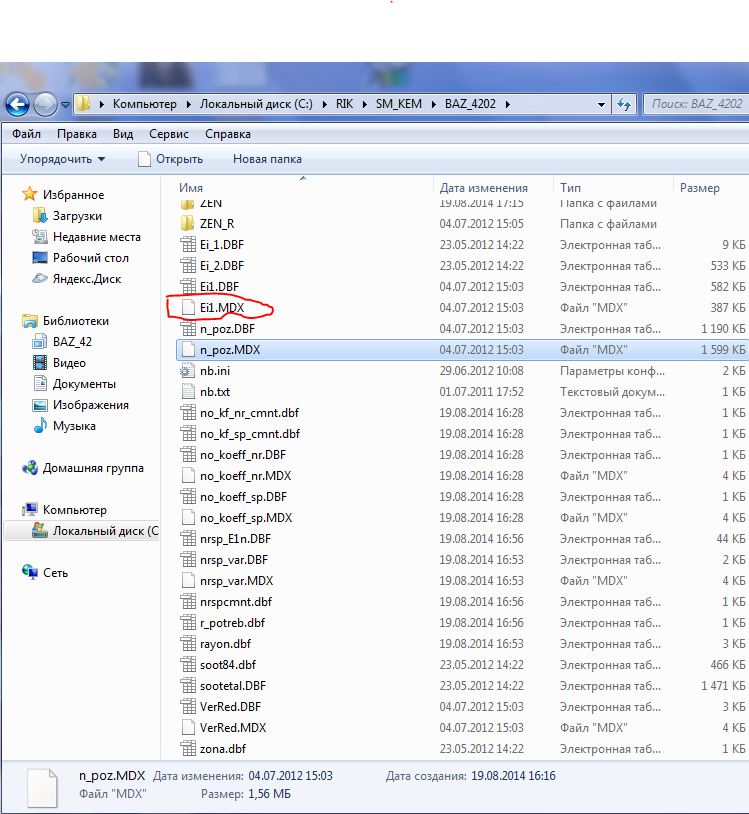Viewport: 749px width, 814px height.
Task: Click the Сеть network icon
Action: pyautogui.click(x=30, y=573)
